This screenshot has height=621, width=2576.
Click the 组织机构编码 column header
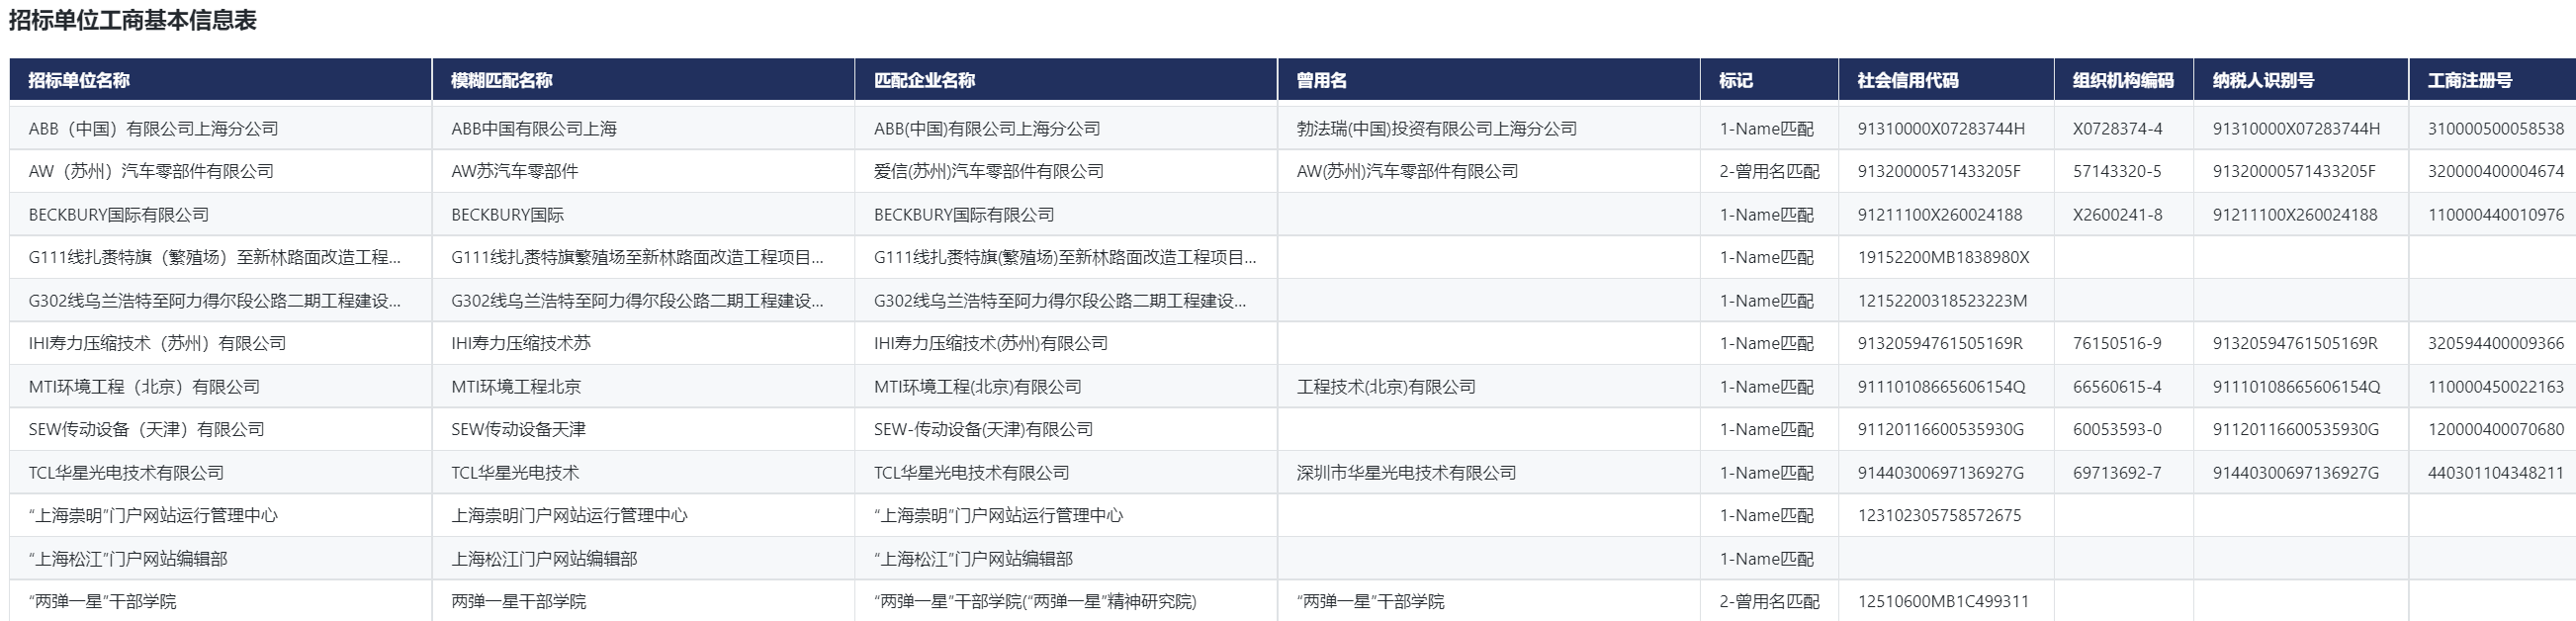point(2125,80)
